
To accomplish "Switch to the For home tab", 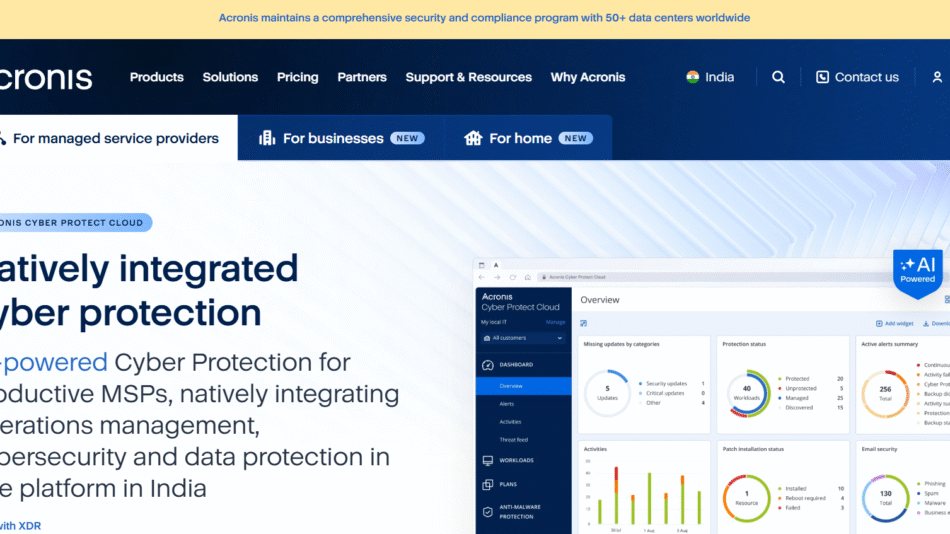I will [x=528, y=138].
